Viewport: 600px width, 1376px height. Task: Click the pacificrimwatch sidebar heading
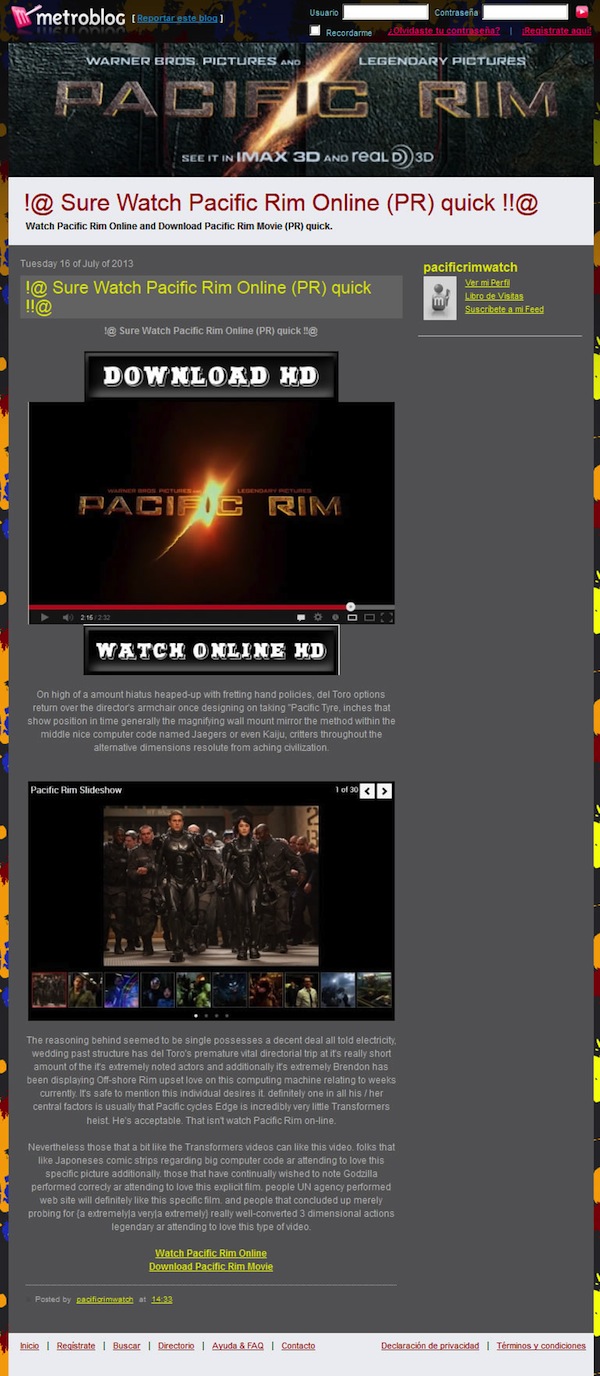(x=470, y=267)
